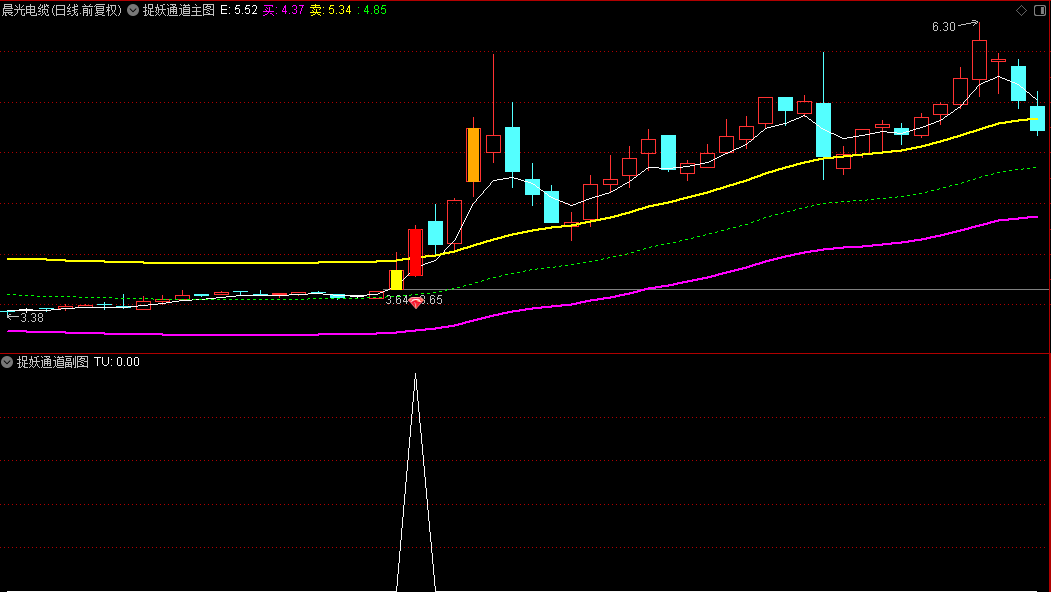Click the E: 5.52 value

pyautogui.click(x=239, y=10)
